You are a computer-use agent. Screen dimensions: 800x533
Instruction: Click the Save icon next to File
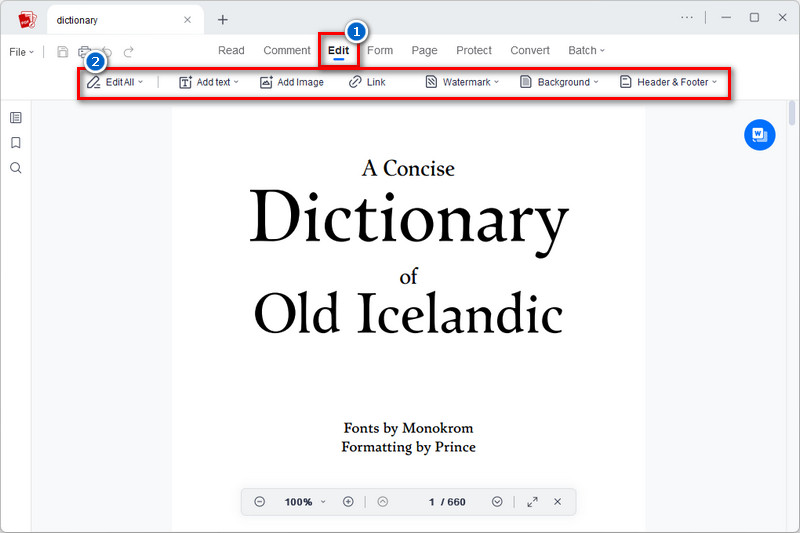coord(63,51)
